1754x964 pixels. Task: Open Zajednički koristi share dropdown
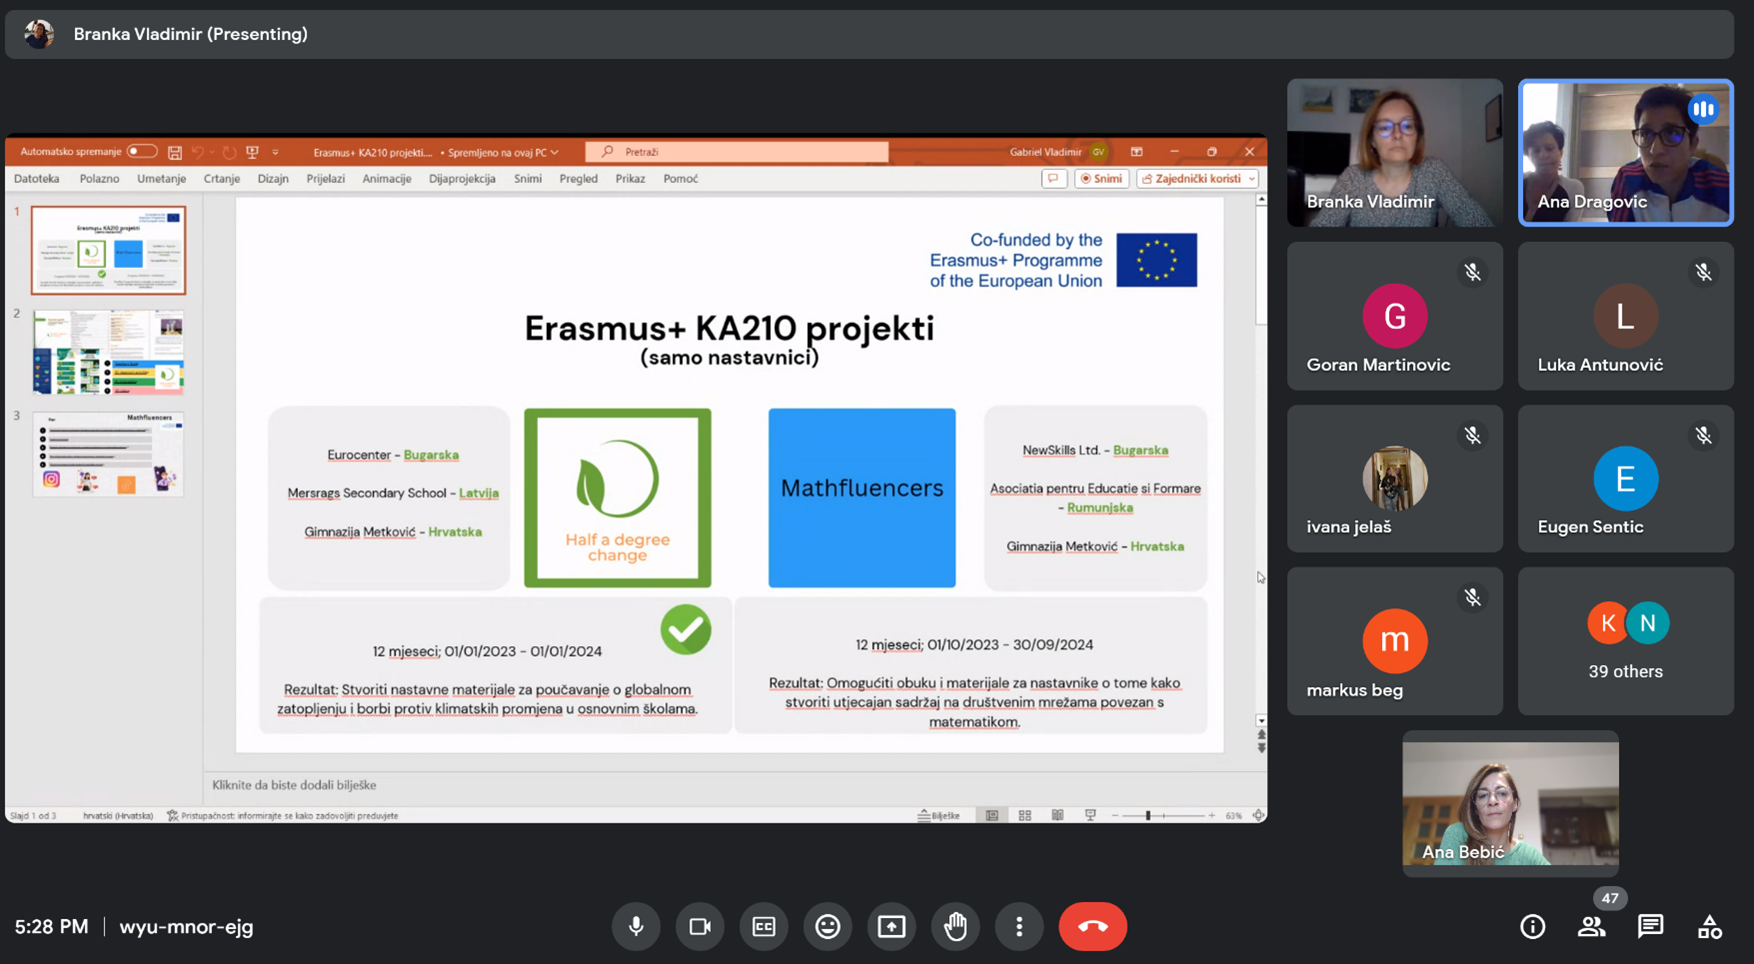tap(1197, 179)
